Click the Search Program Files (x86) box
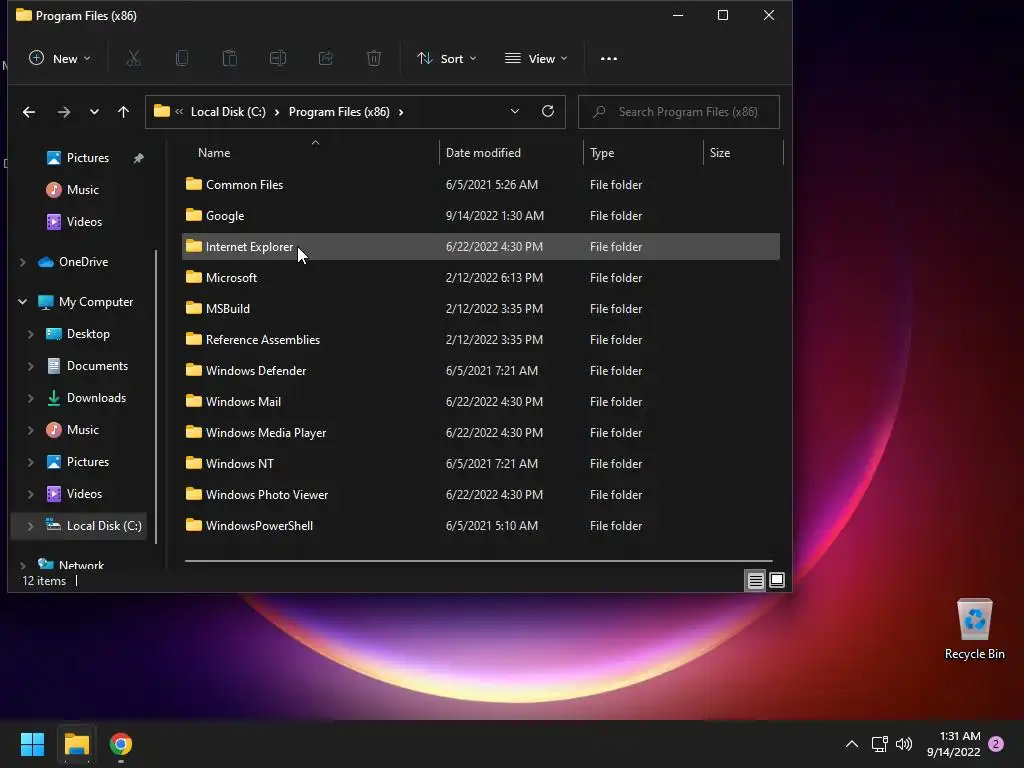The height and width of the screenshot is (768, 1024). [x=679, y=112]
